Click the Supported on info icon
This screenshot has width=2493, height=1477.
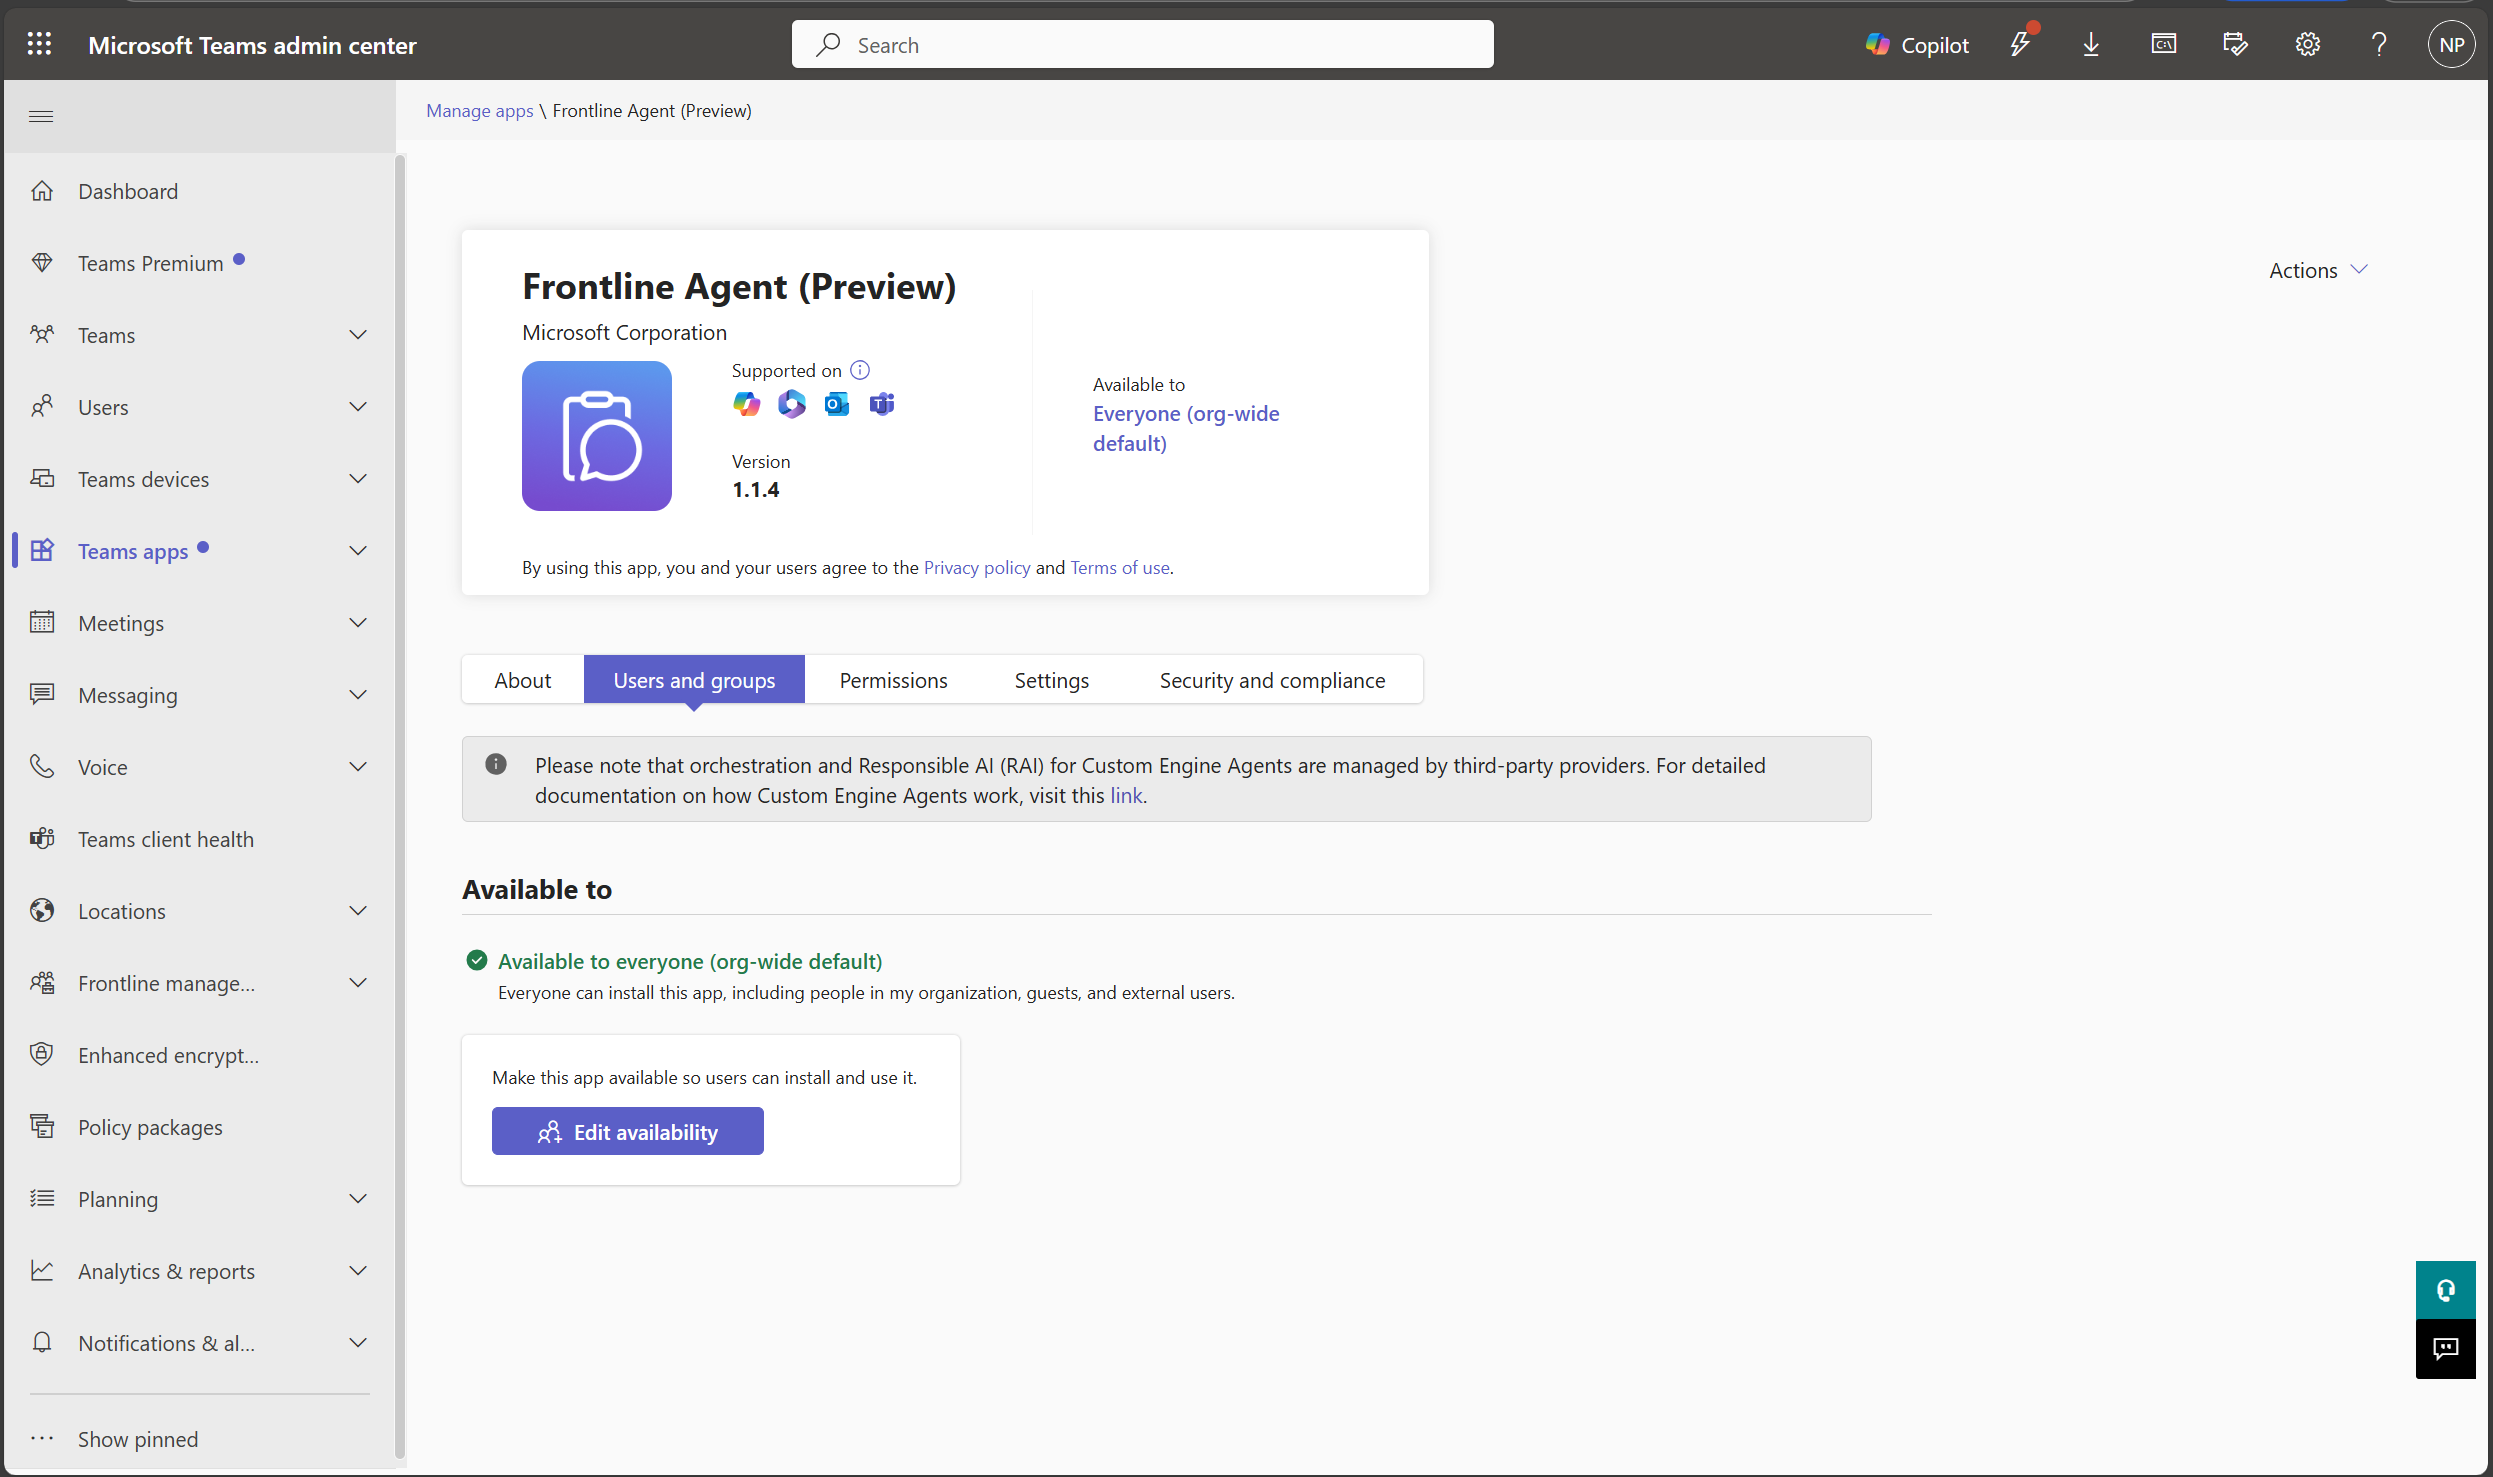(860, 371)
